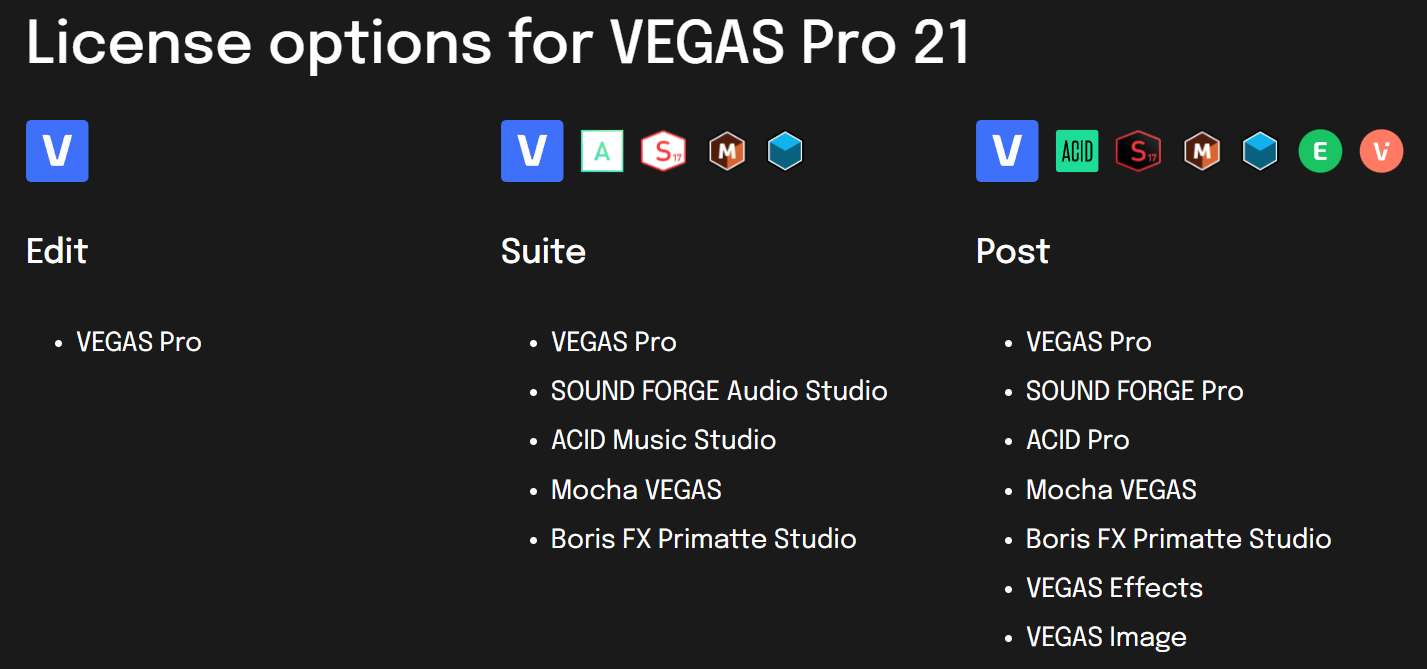Select the Mocha VEGAS icon in Post
This screenshot has height=669, width=1427.
pyautogui.click(x=1202, y=152)
